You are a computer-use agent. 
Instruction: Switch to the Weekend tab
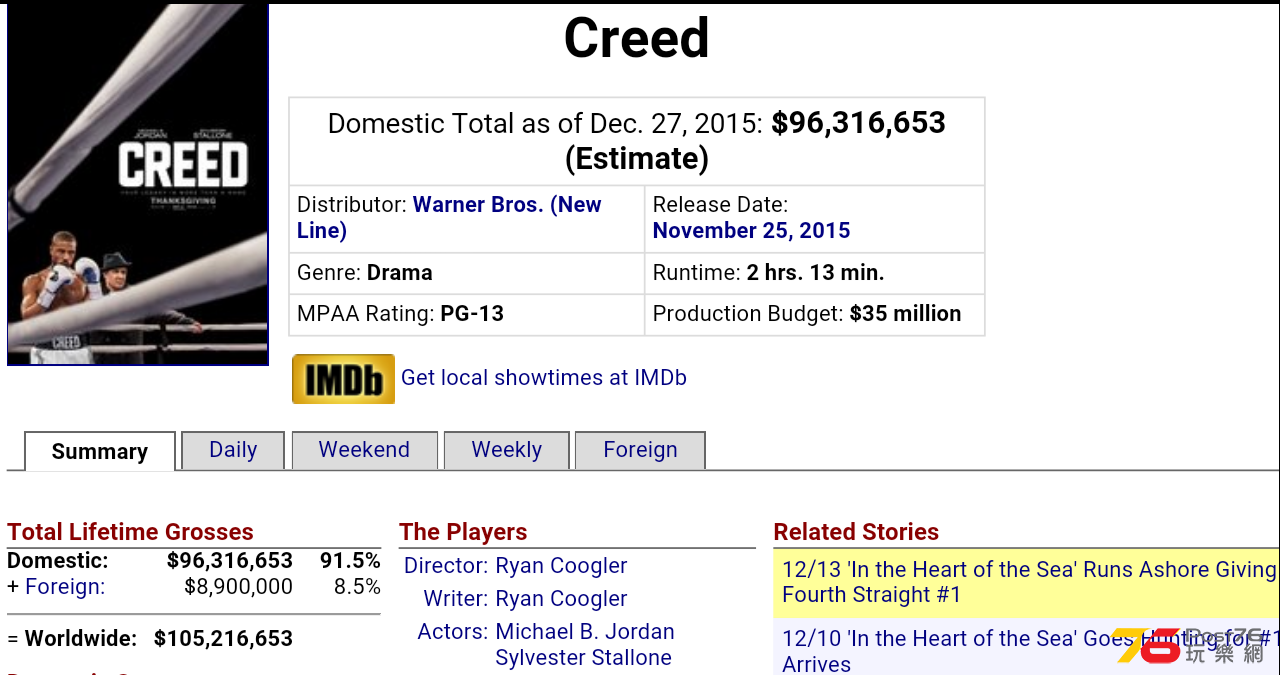click(x=364, y=450)
